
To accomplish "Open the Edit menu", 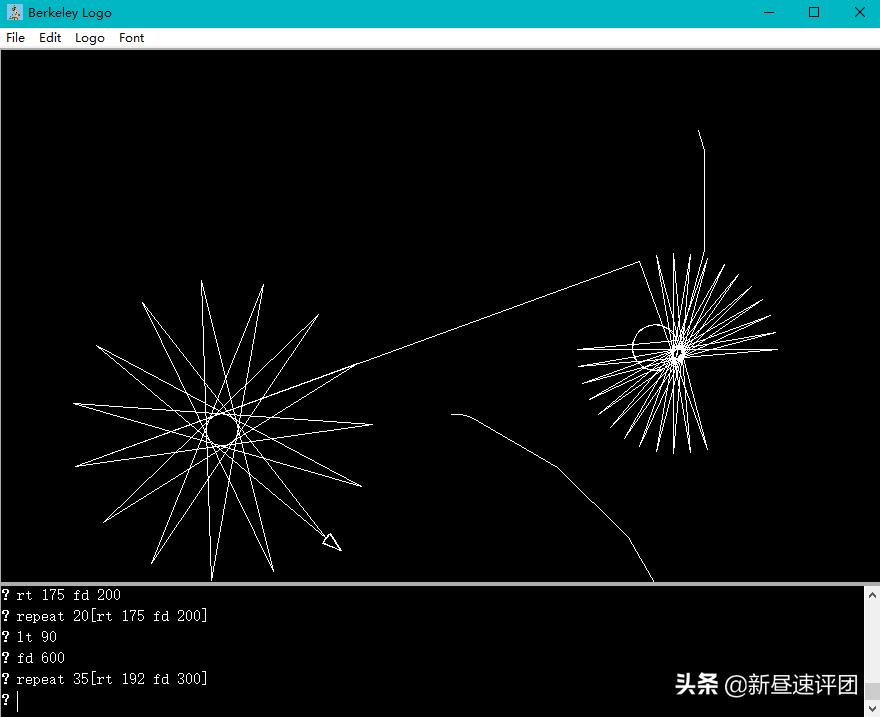I will pos(50,38).
